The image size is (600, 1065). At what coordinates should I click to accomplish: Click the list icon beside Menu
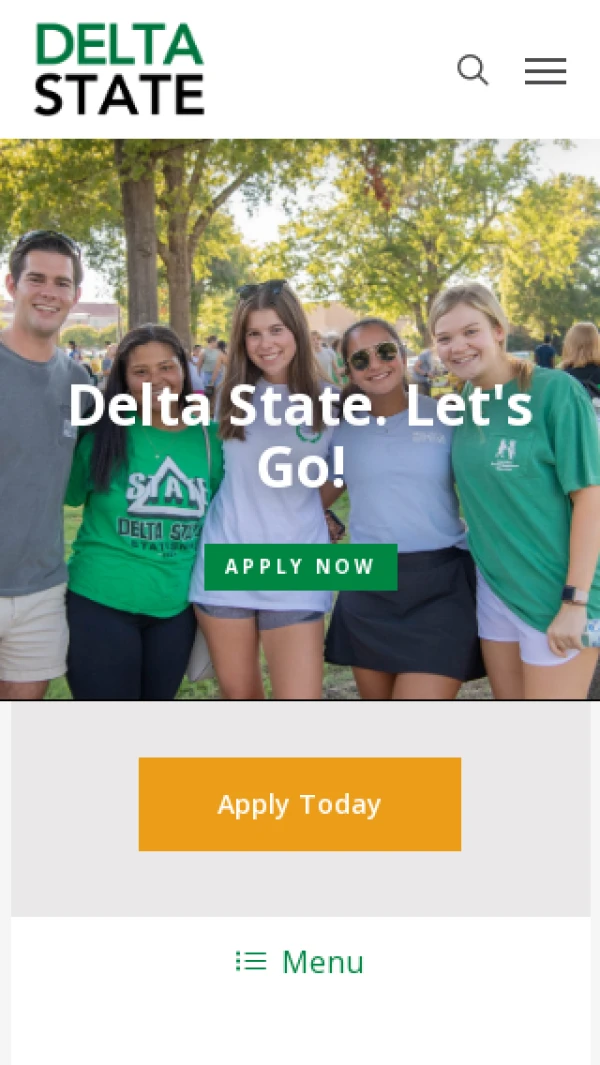tap(251, 961)
